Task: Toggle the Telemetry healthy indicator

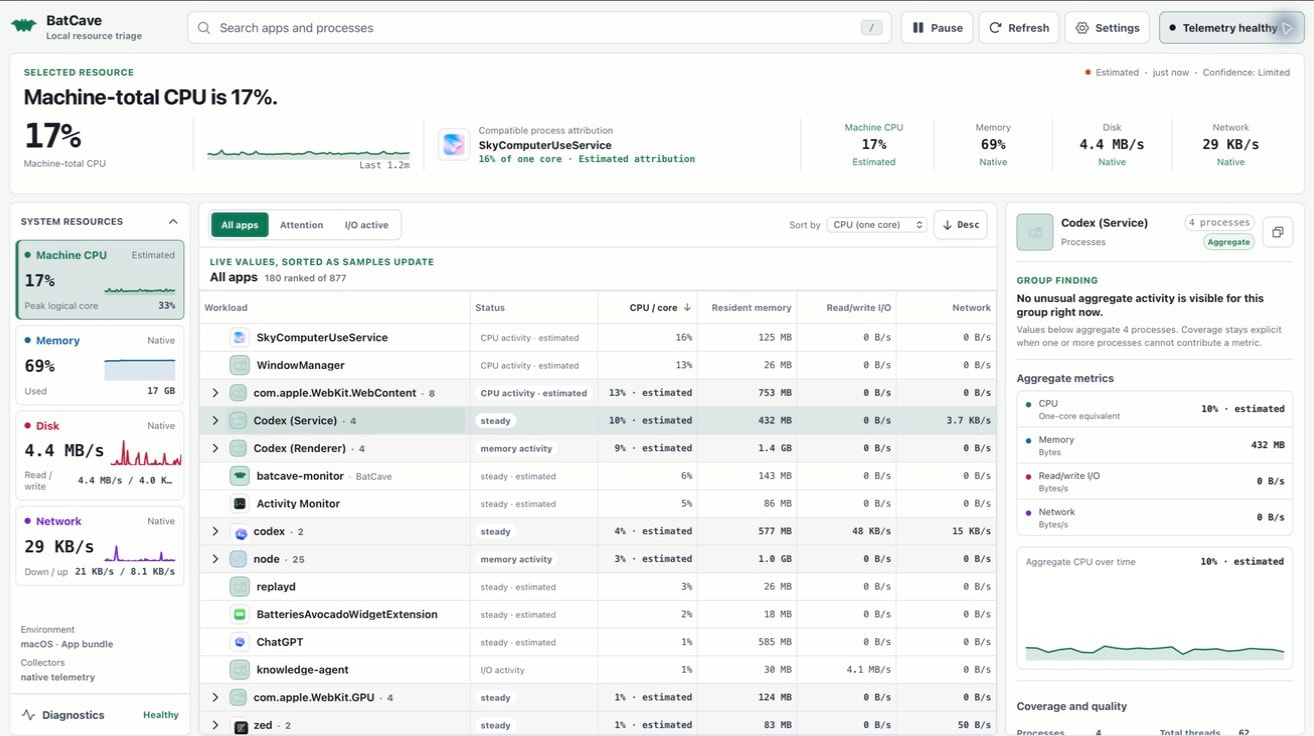Action: pyautogui.click(x=1231, y=28)
